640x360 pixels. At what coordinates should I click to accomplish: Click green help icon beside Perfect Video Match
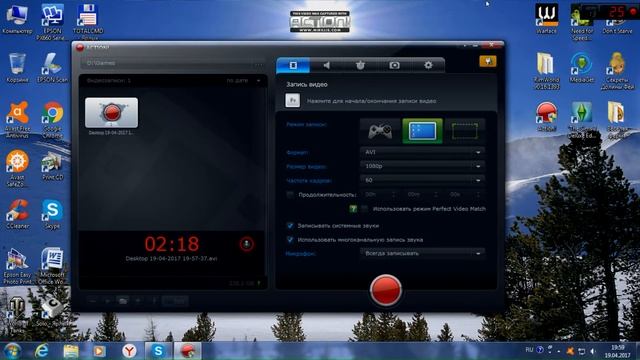click(353, 209)
